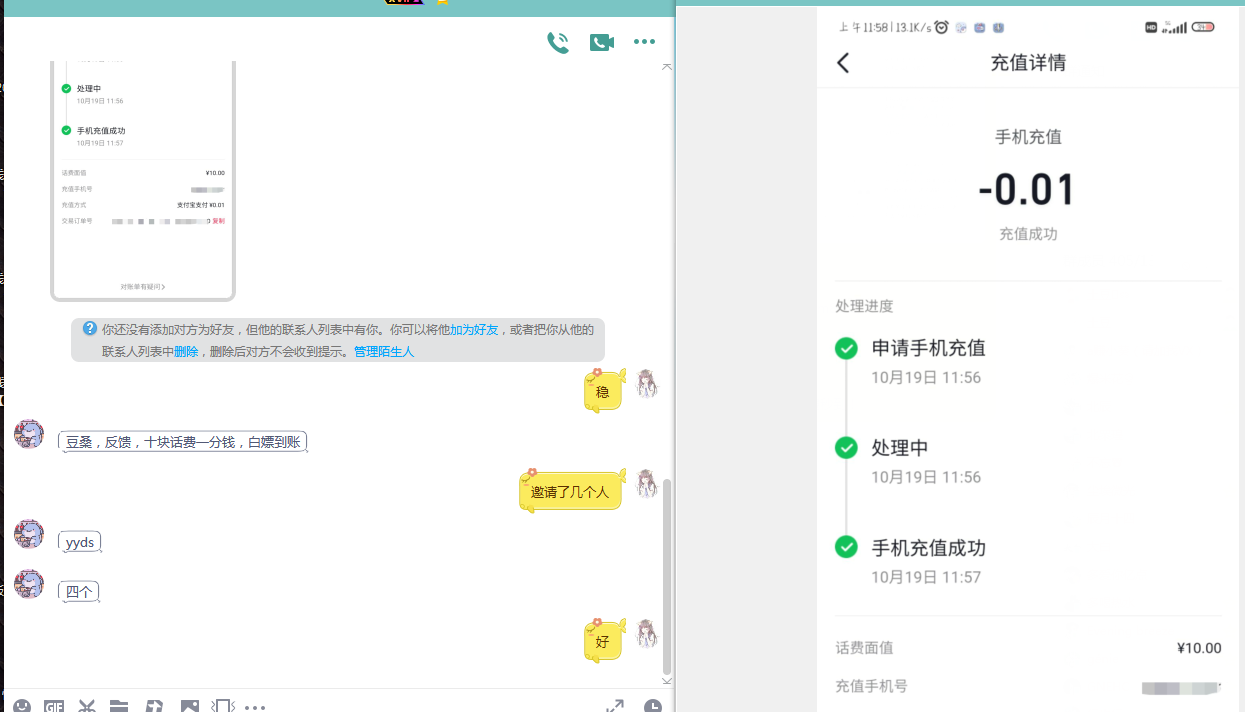Open extra tools via the toolbar ellipsis
Screen dimensions: 1245x712
(255, 706)
